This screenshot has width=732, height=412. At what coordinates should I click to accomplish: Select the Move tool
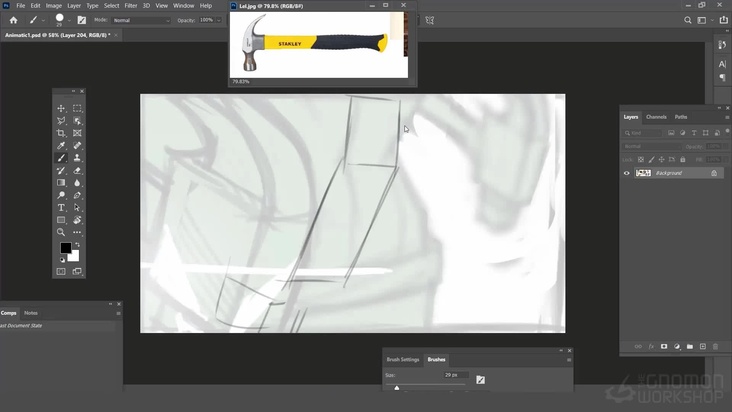[61, 108]
